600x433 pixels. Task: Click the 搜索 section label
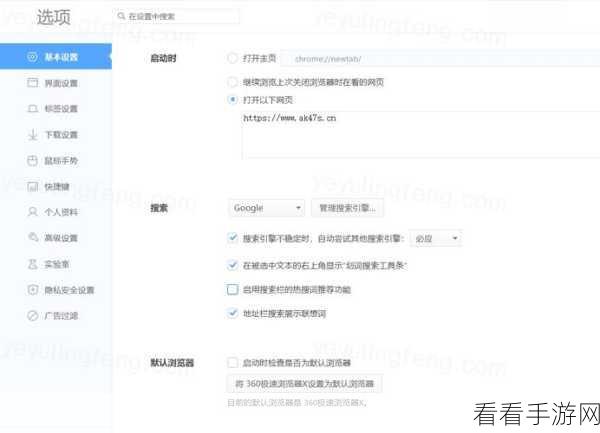click(x=159, y=208)
